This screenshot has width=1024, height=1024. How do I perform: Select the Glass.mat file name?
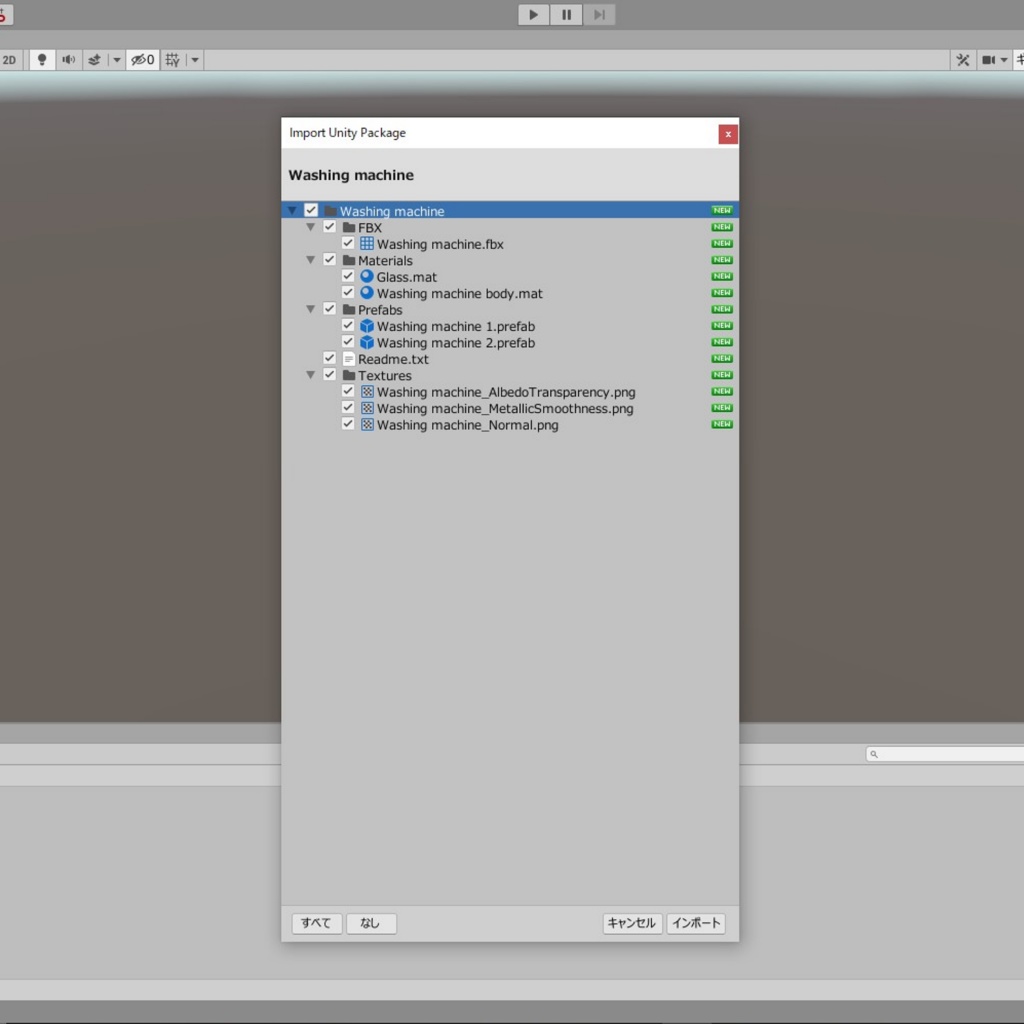[x=406, y=277]
